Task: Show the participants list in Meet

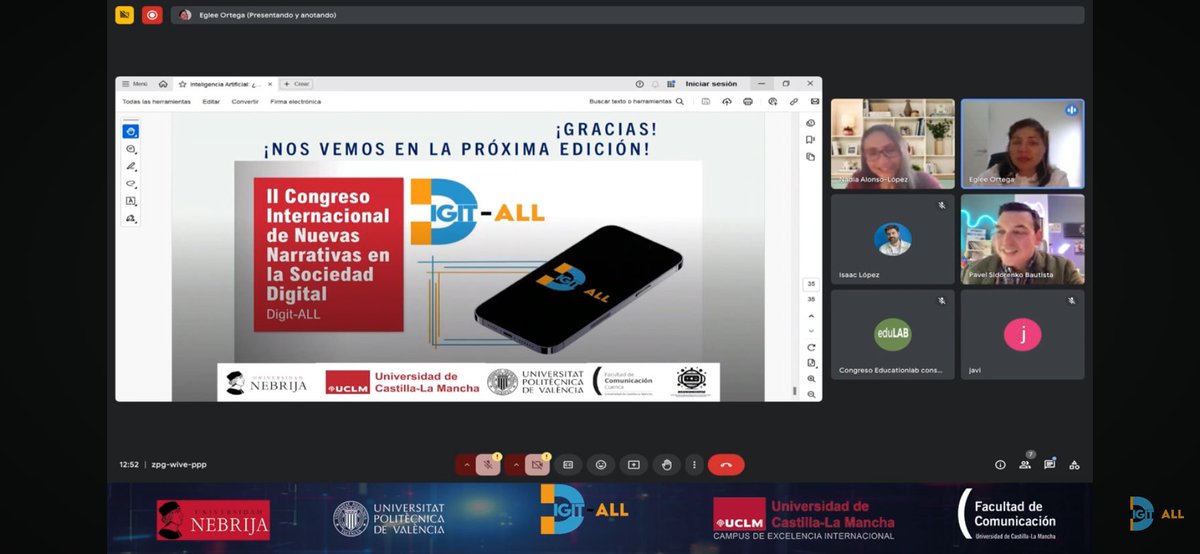Action: tap(1025, 464)
